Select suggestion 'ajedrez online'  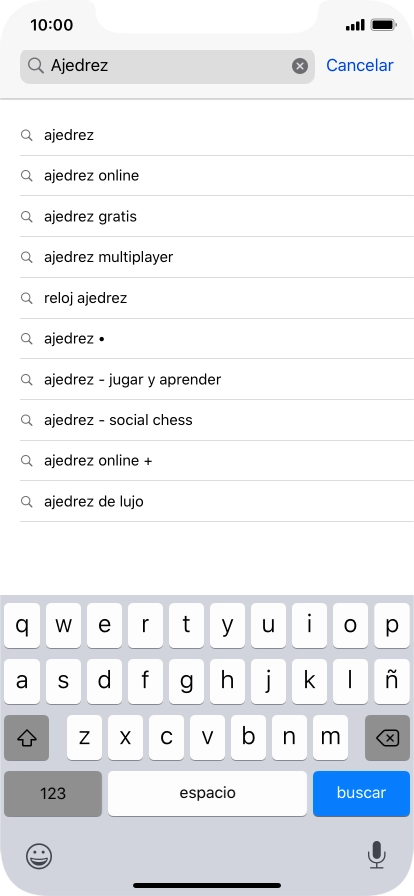pos(217,175)
